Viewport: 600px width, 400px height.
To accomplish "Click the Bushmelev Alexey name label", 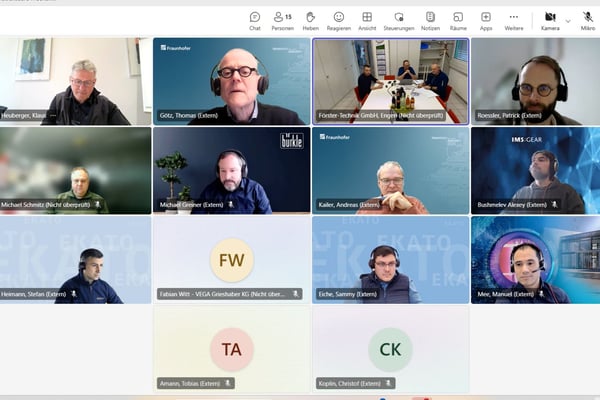I will click(510, 205).
